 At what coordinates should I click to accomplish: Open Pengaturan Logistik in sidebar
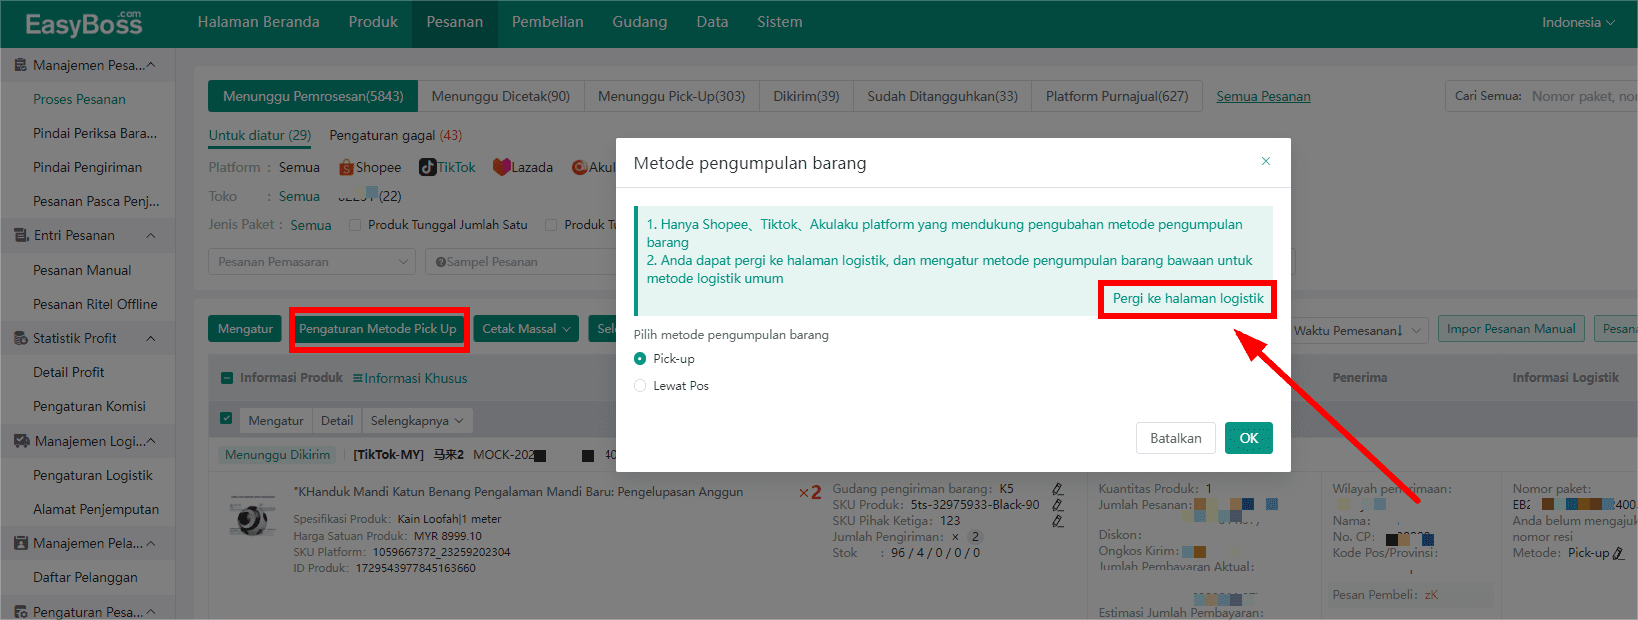click(x=93, y=475)
